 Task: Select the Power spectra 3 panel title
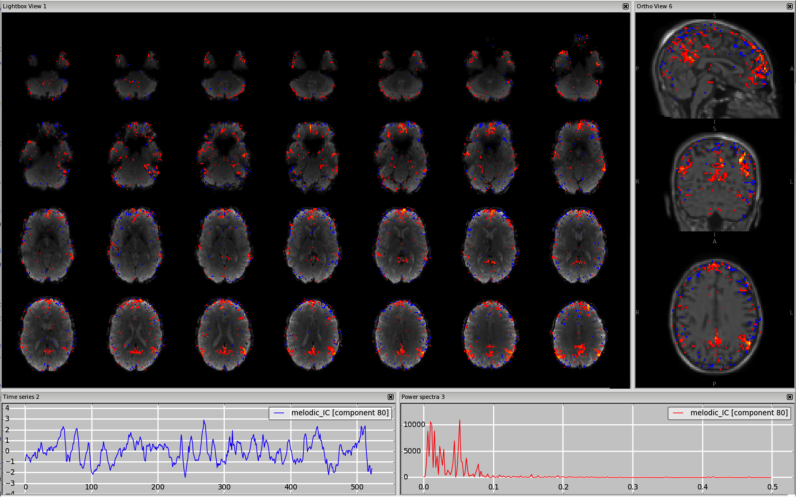click(425, 397)
